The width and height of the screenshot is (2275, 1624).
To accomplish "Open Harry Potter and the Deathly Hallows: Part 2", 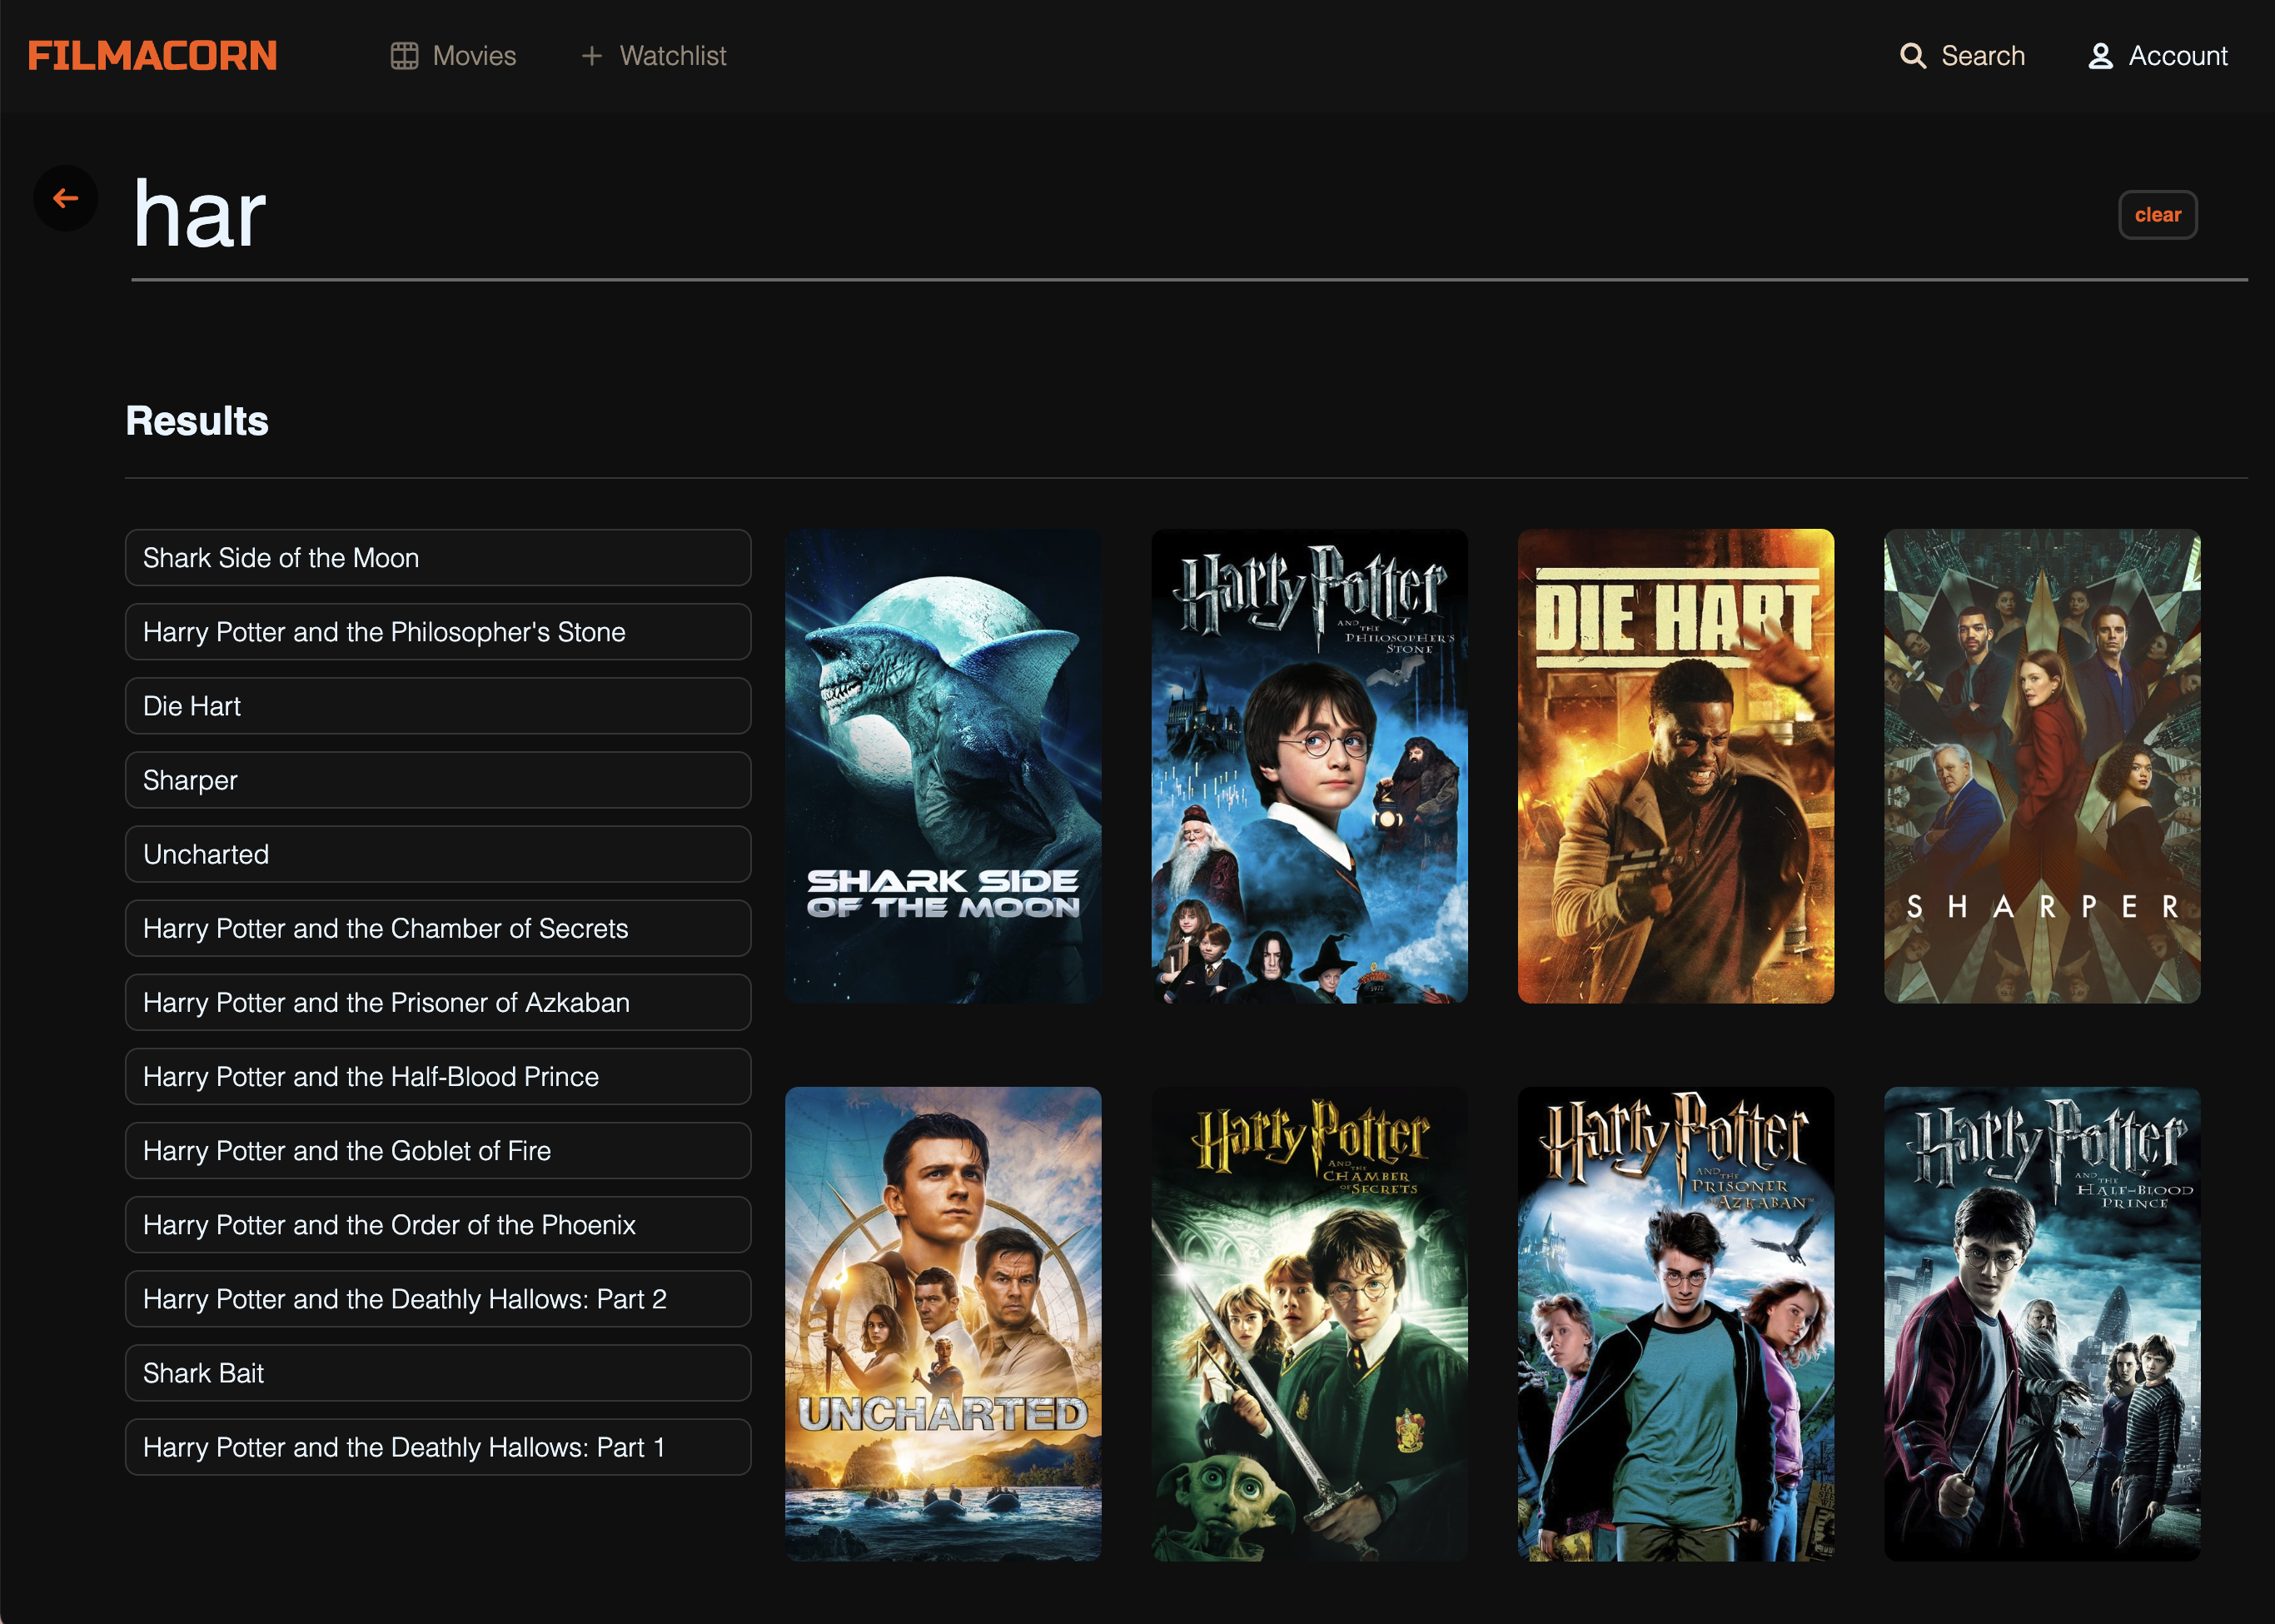I will coord(437,1299).
